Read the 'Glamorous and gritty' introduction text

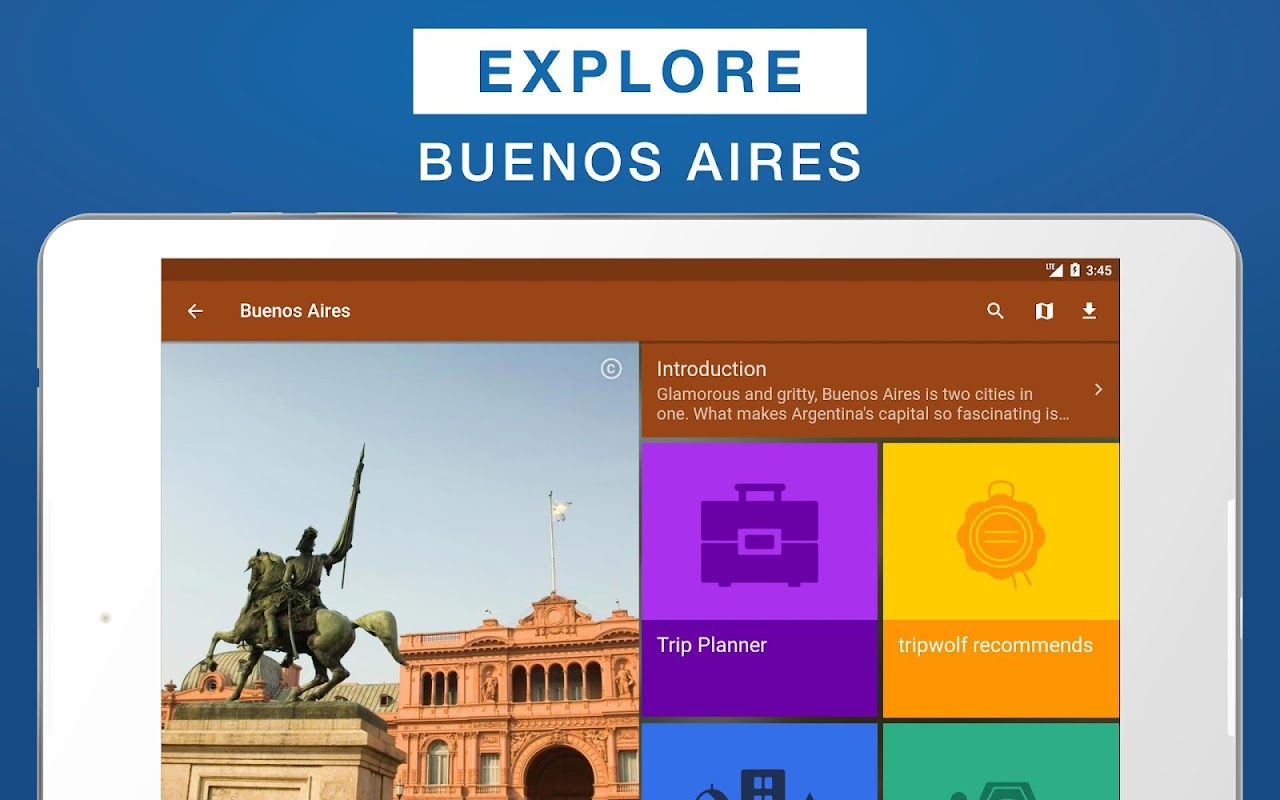click(863, 404)
